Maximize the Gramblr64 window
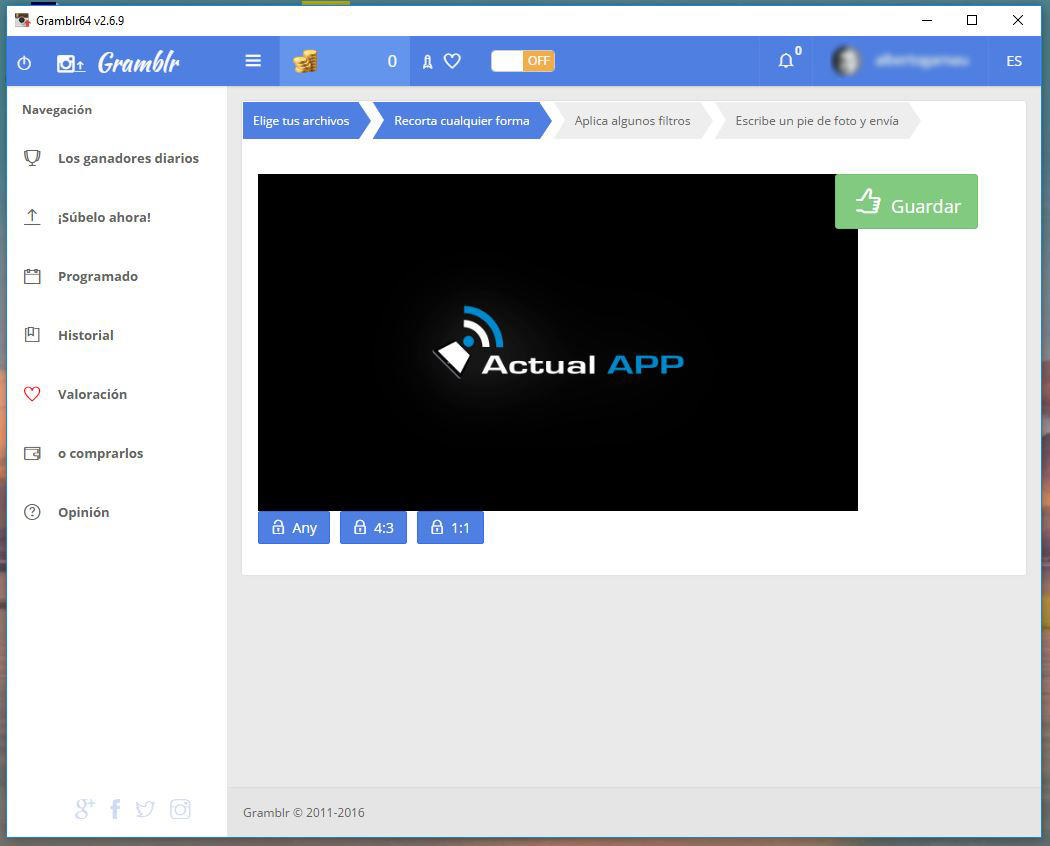This screenshot has width=1050, height=846. coord(972,20)
